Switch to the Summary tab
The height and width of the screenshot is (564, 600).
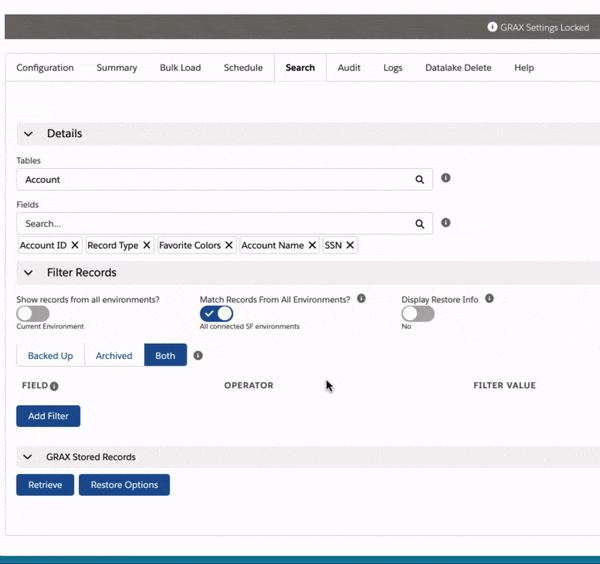[x=117, y=68]
